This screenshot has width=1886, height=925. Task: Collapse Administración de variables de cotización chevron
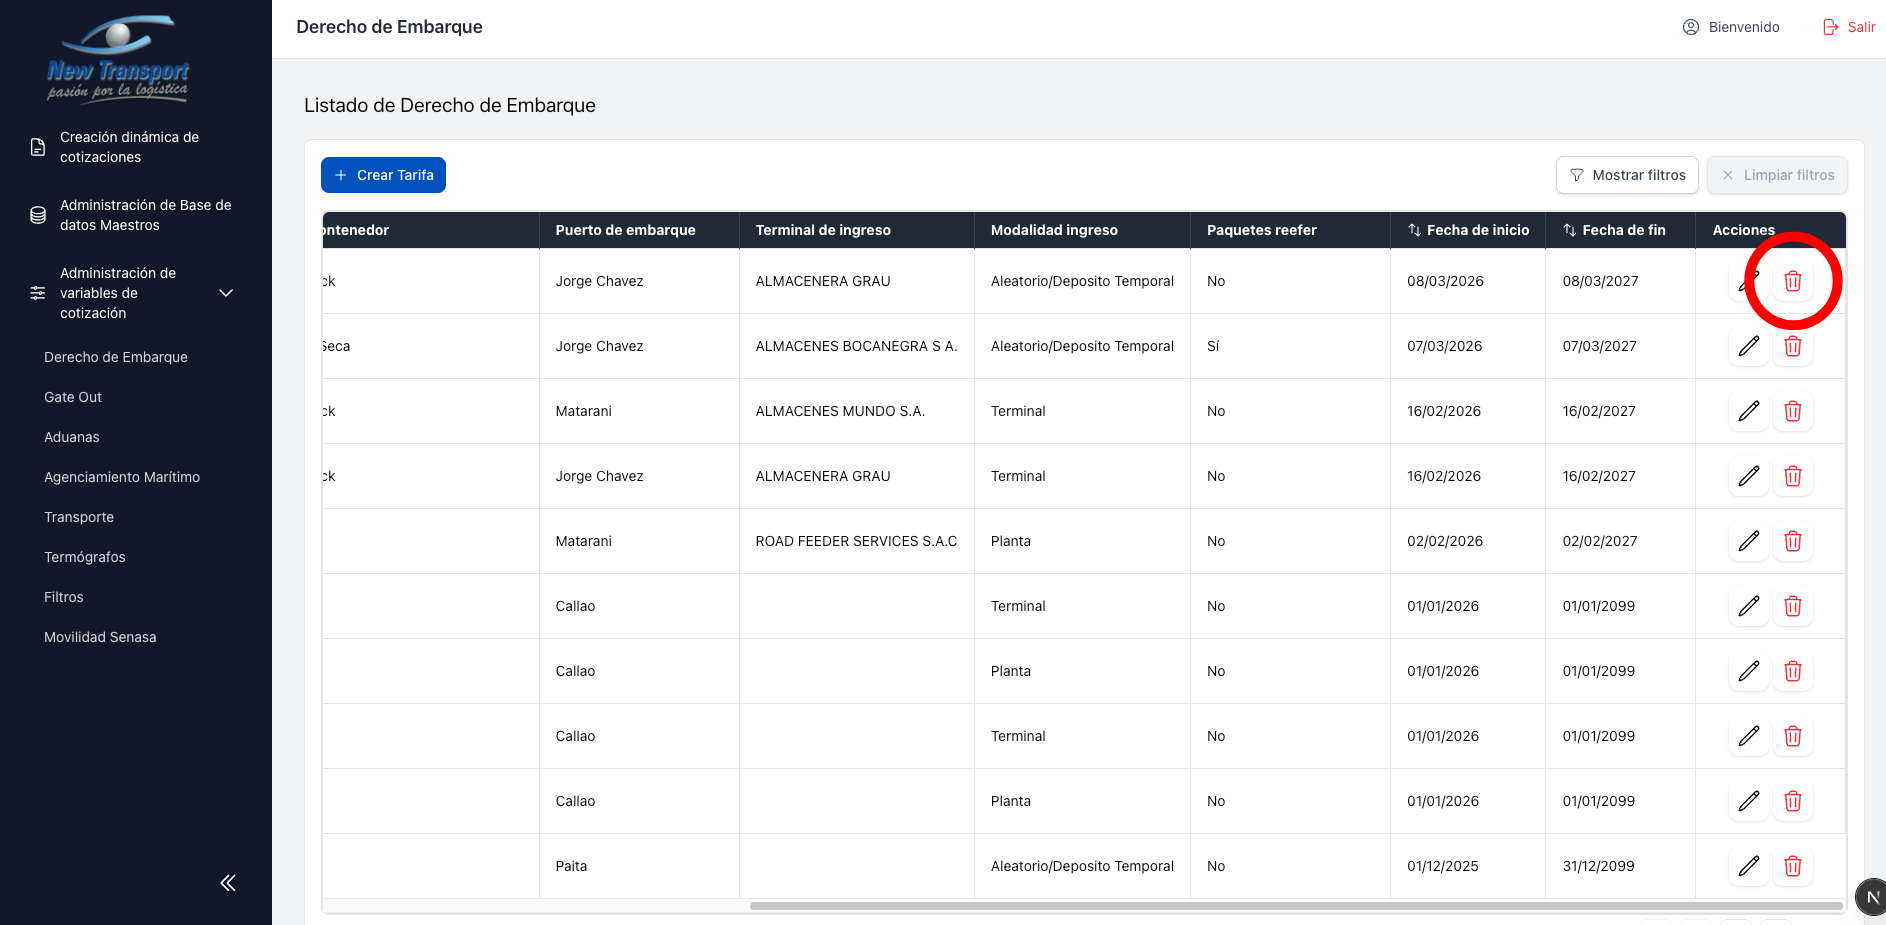pyautogui.click(x=226, y=293)
